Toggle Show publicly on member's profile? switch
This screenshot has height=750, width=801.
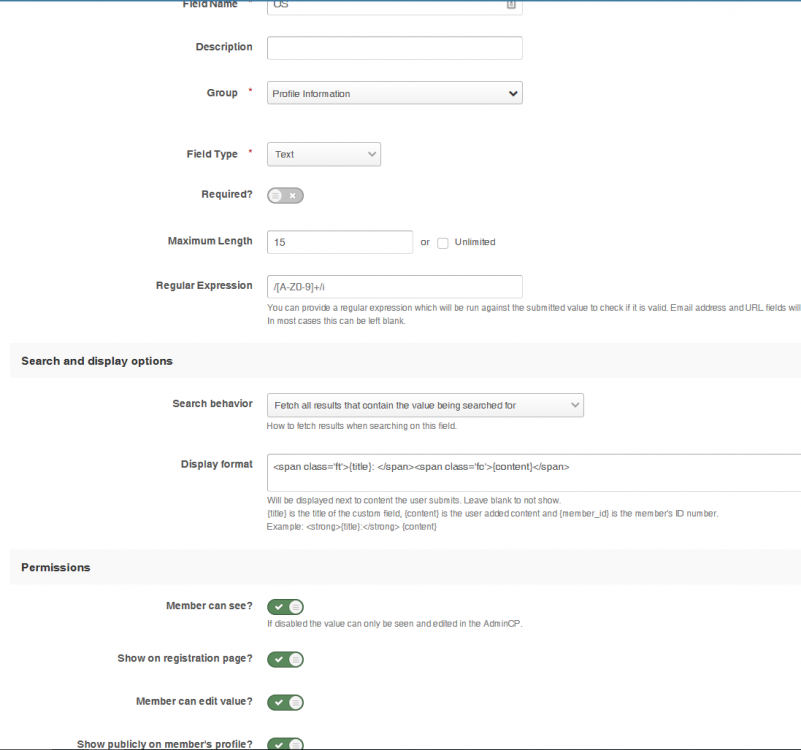[285, 743]
